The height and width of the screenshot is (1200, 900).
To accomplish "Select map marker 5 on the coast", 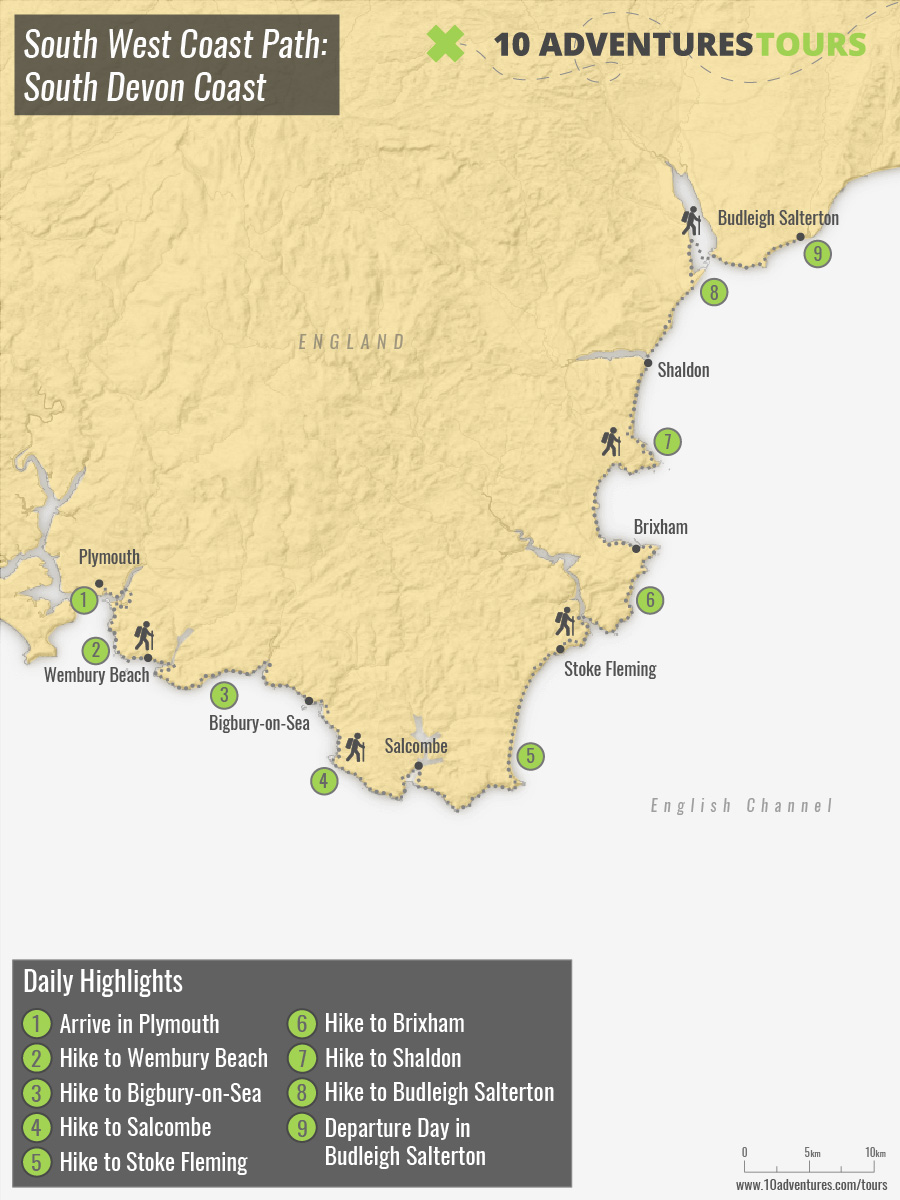I will 531,756.
